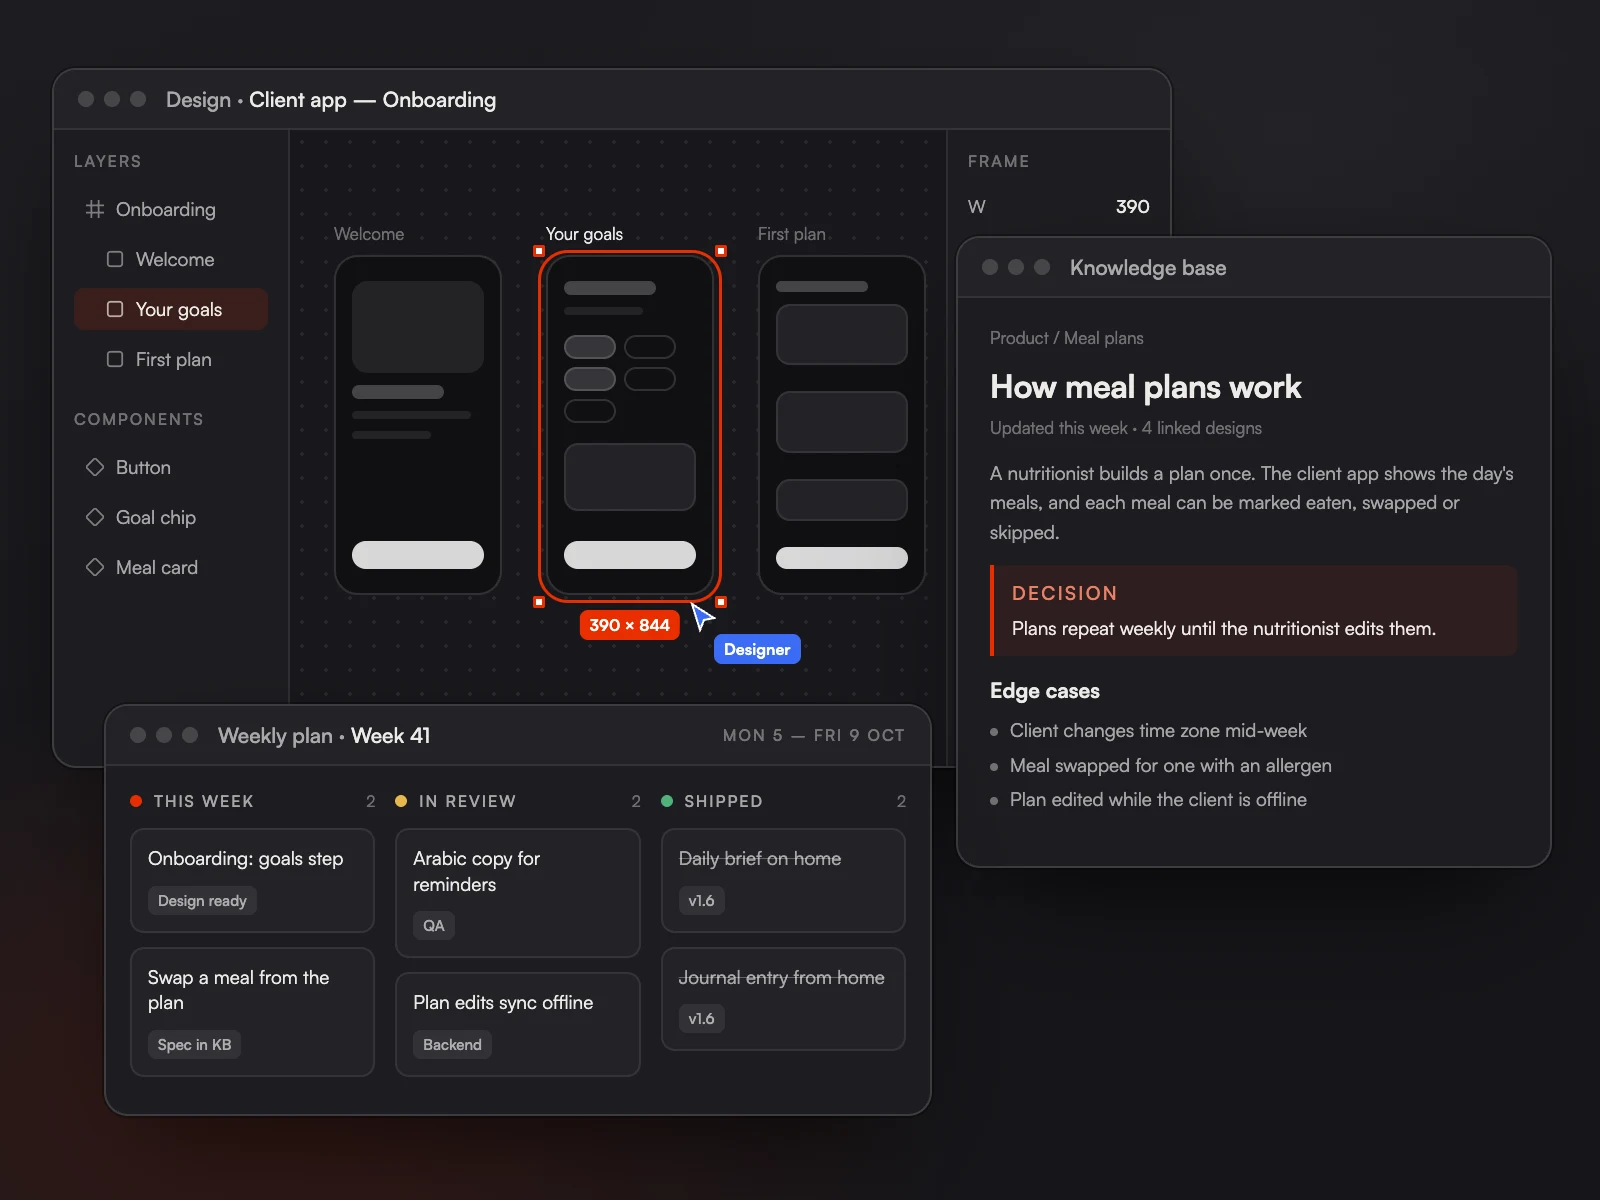Click the blue Designer cursor label

757,649
